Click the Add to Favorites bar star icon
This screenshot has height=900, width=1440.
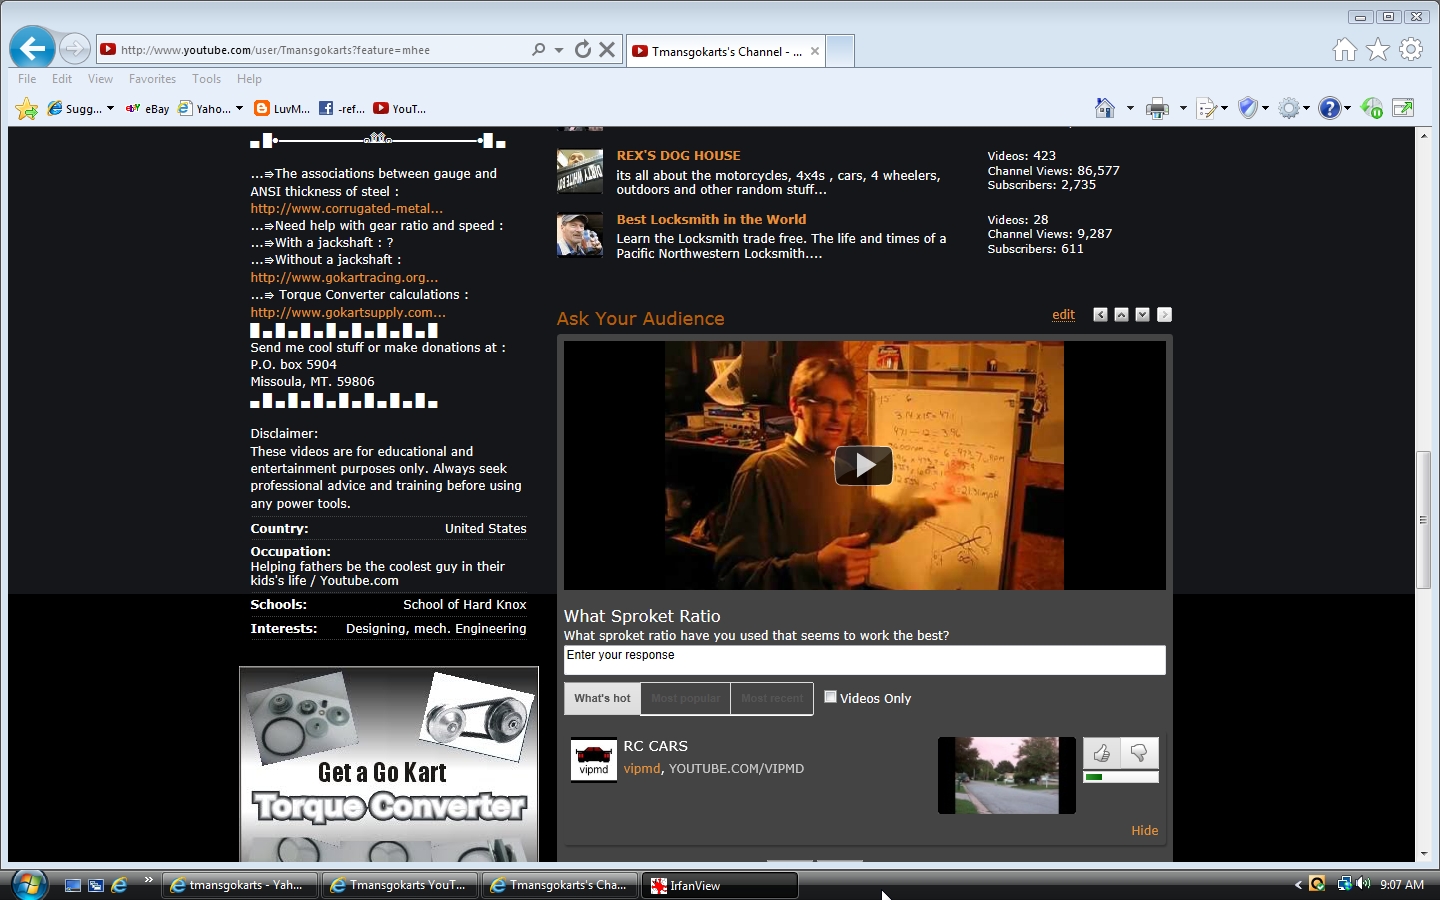[x=27, y=109]
